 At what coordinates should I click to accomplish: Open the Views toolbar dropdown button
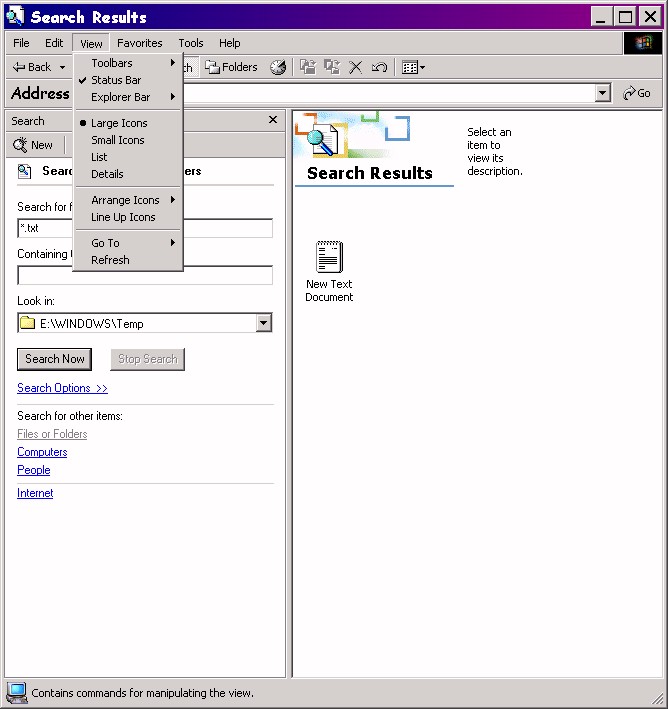click(x=413, y=67)
